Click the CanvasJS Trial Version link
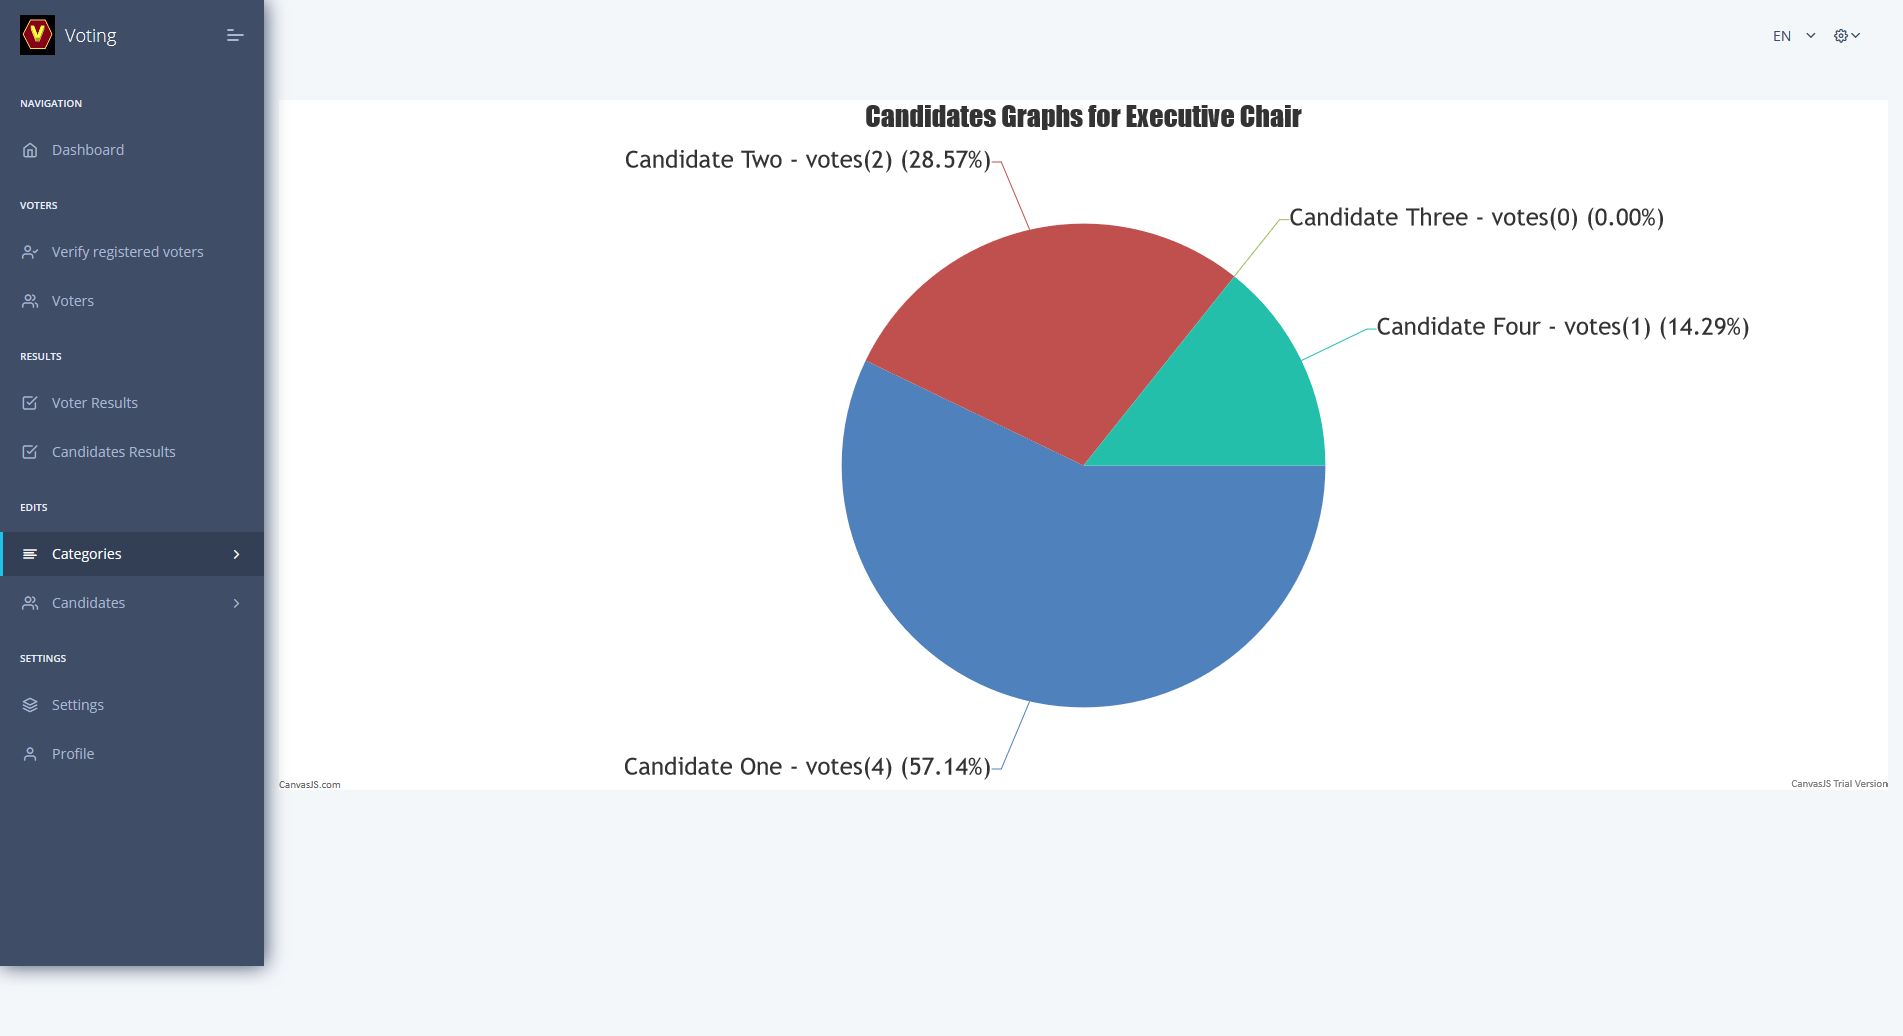This screenshot has height=1036, width=1903. (x=1838, y=784)
